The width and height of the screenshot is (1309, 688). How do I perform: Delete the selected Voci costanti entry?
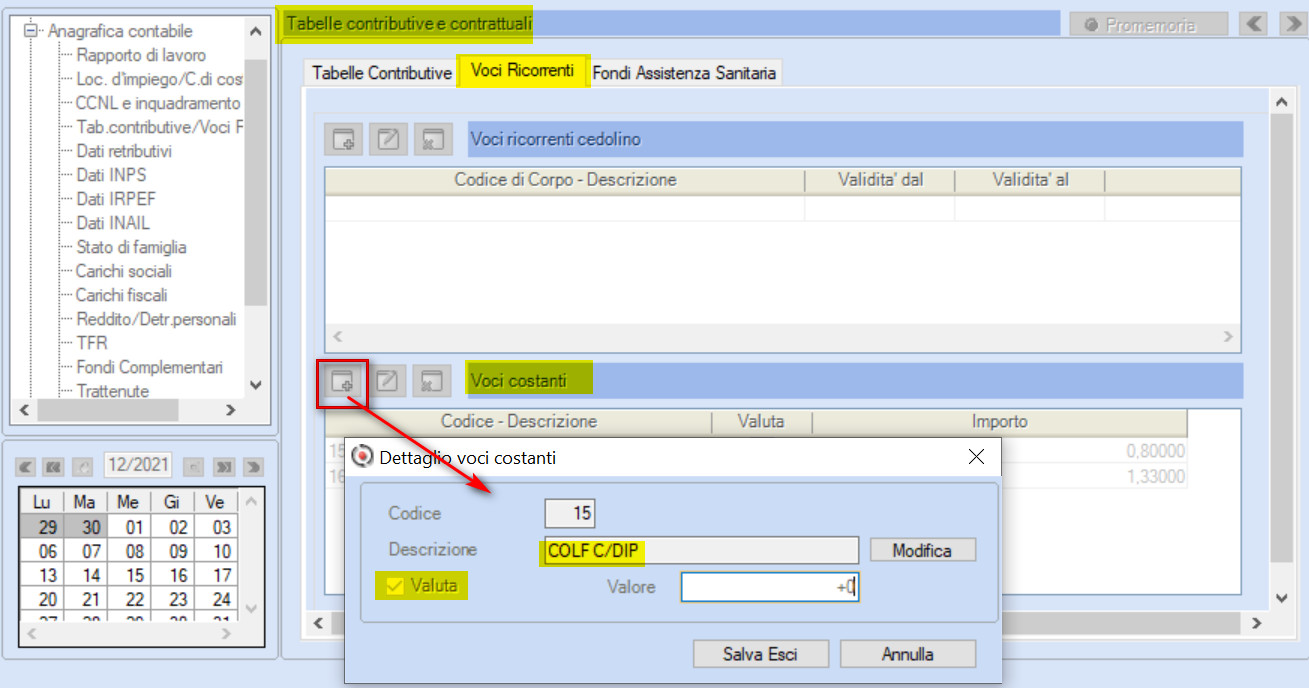(x=431, y=381)
